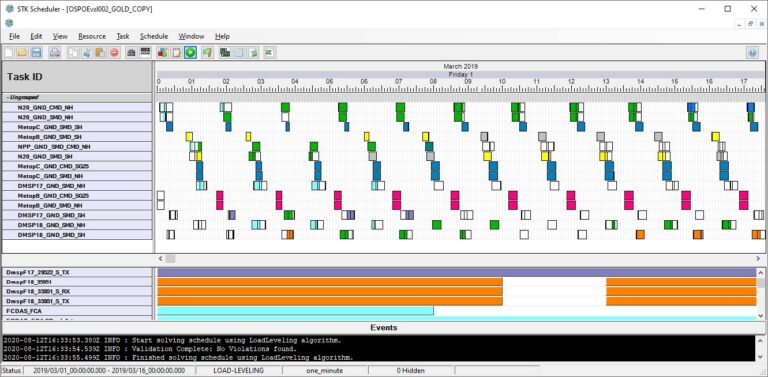Open the View menu
Image resolution: width=768 pixels, height=377 pixels.
[60, 36]
